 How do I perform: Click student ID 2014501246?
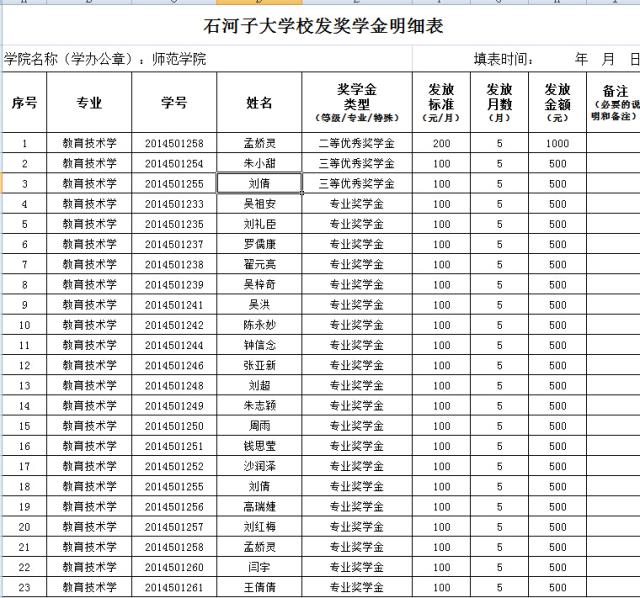point(174,365)
